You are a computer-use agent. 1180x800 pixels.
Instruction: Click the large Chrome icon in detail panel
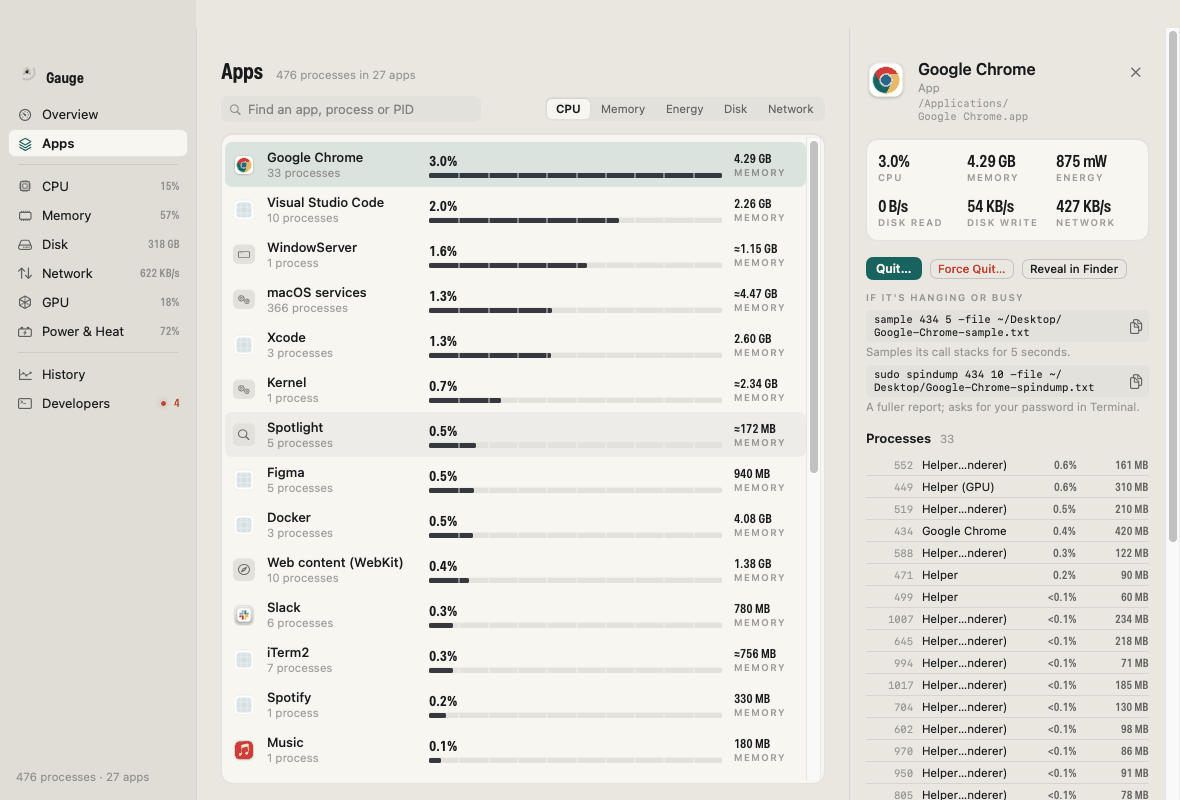pyautogui.click(x=886, y=80)
